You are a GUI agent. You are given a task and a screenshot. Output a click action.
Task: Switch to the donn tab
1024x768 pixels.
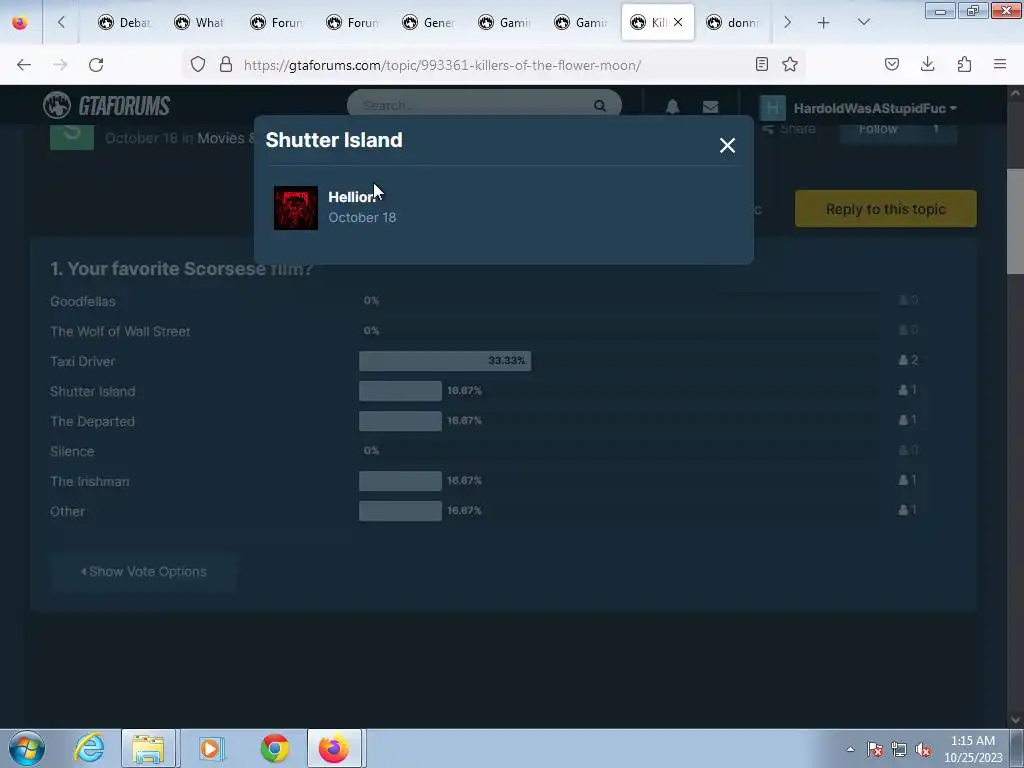(x=733, y=23)
